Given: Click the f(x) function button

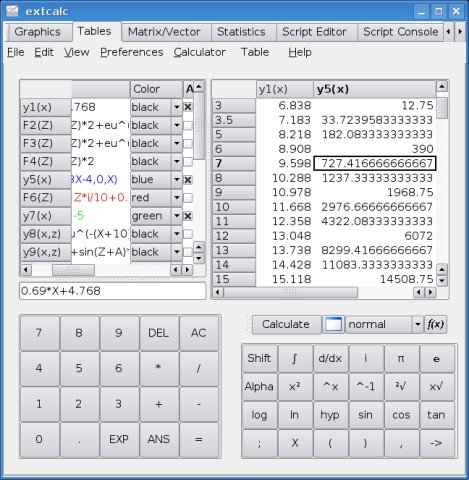Looking at the screenshot, I should [x=436, y=324].
